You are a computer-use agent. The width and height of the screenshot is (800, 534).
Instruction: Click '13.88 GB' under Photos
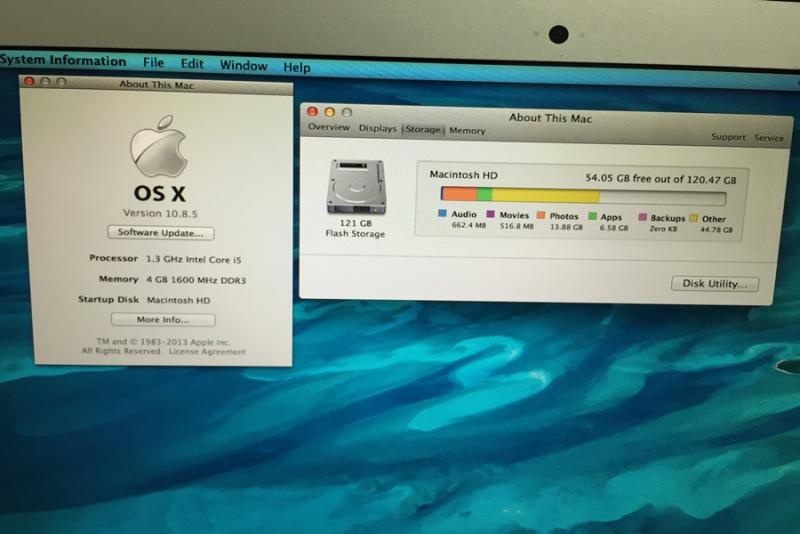point(566,227)
